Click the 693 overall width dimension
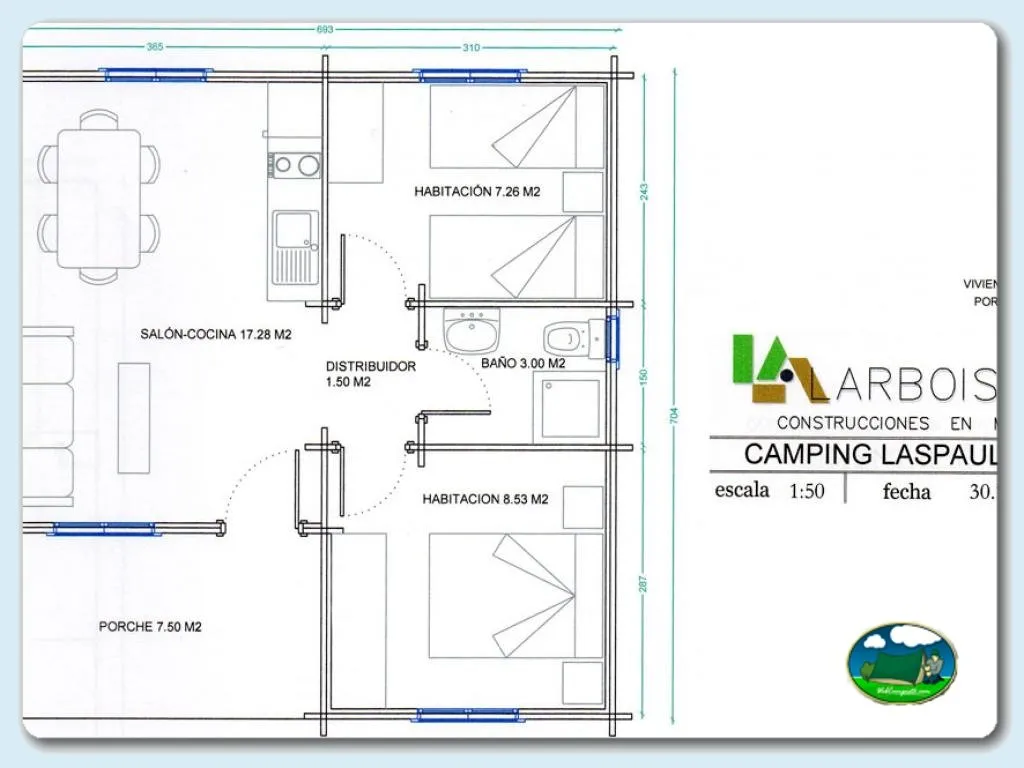 click(325, 29)
